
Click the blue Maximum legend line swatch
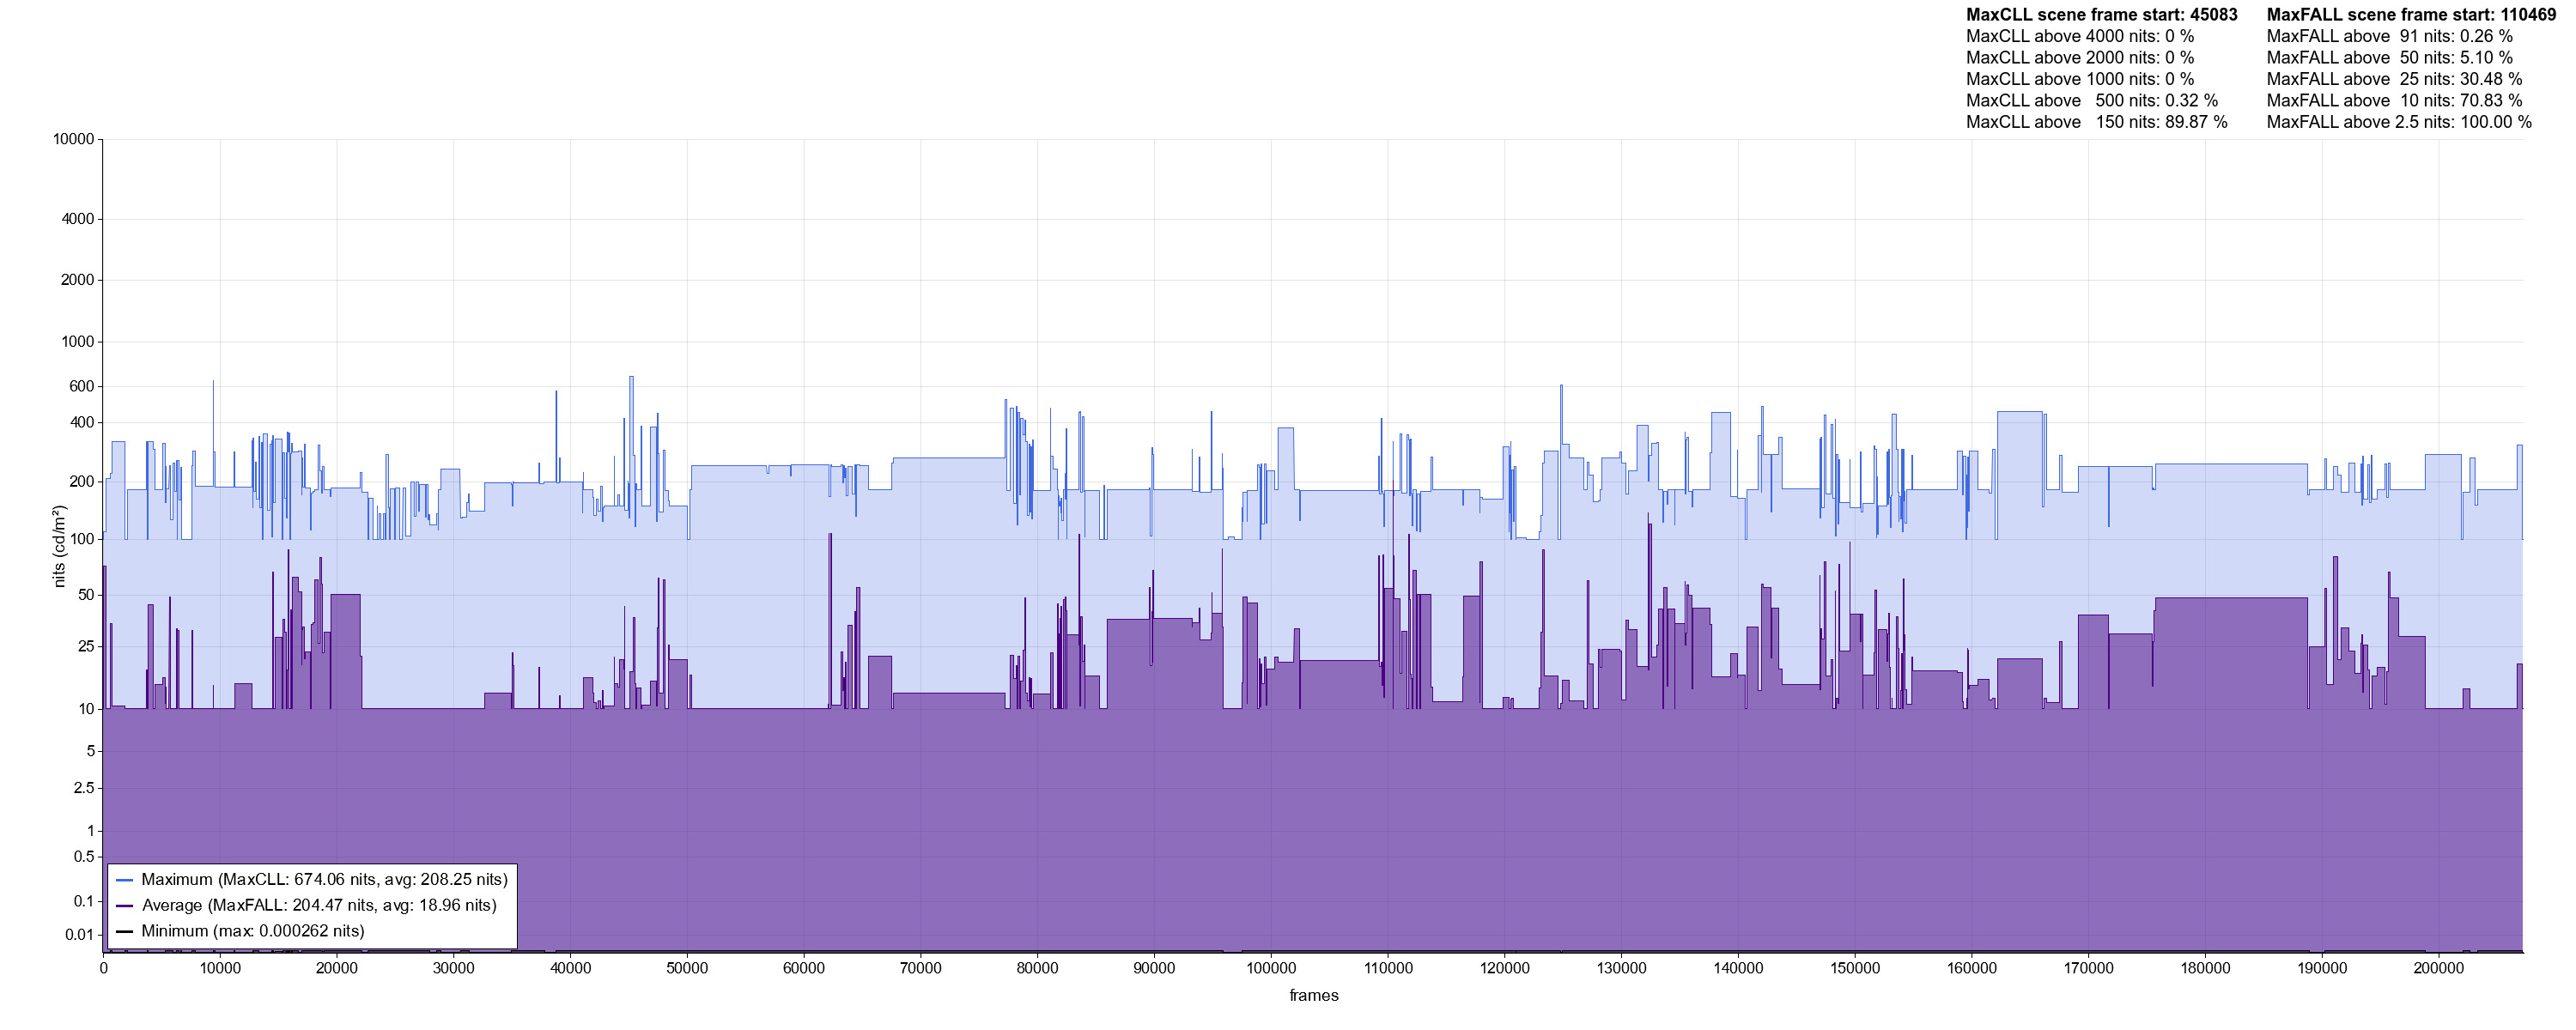tap(124, 880)
